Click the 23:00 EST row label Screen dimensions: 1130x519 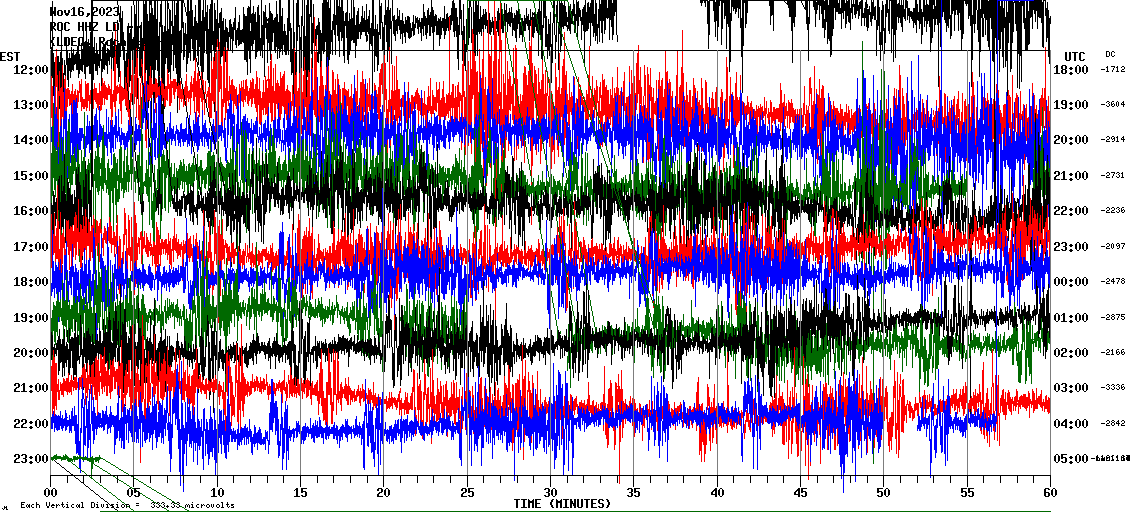click(x=30, y=459)
